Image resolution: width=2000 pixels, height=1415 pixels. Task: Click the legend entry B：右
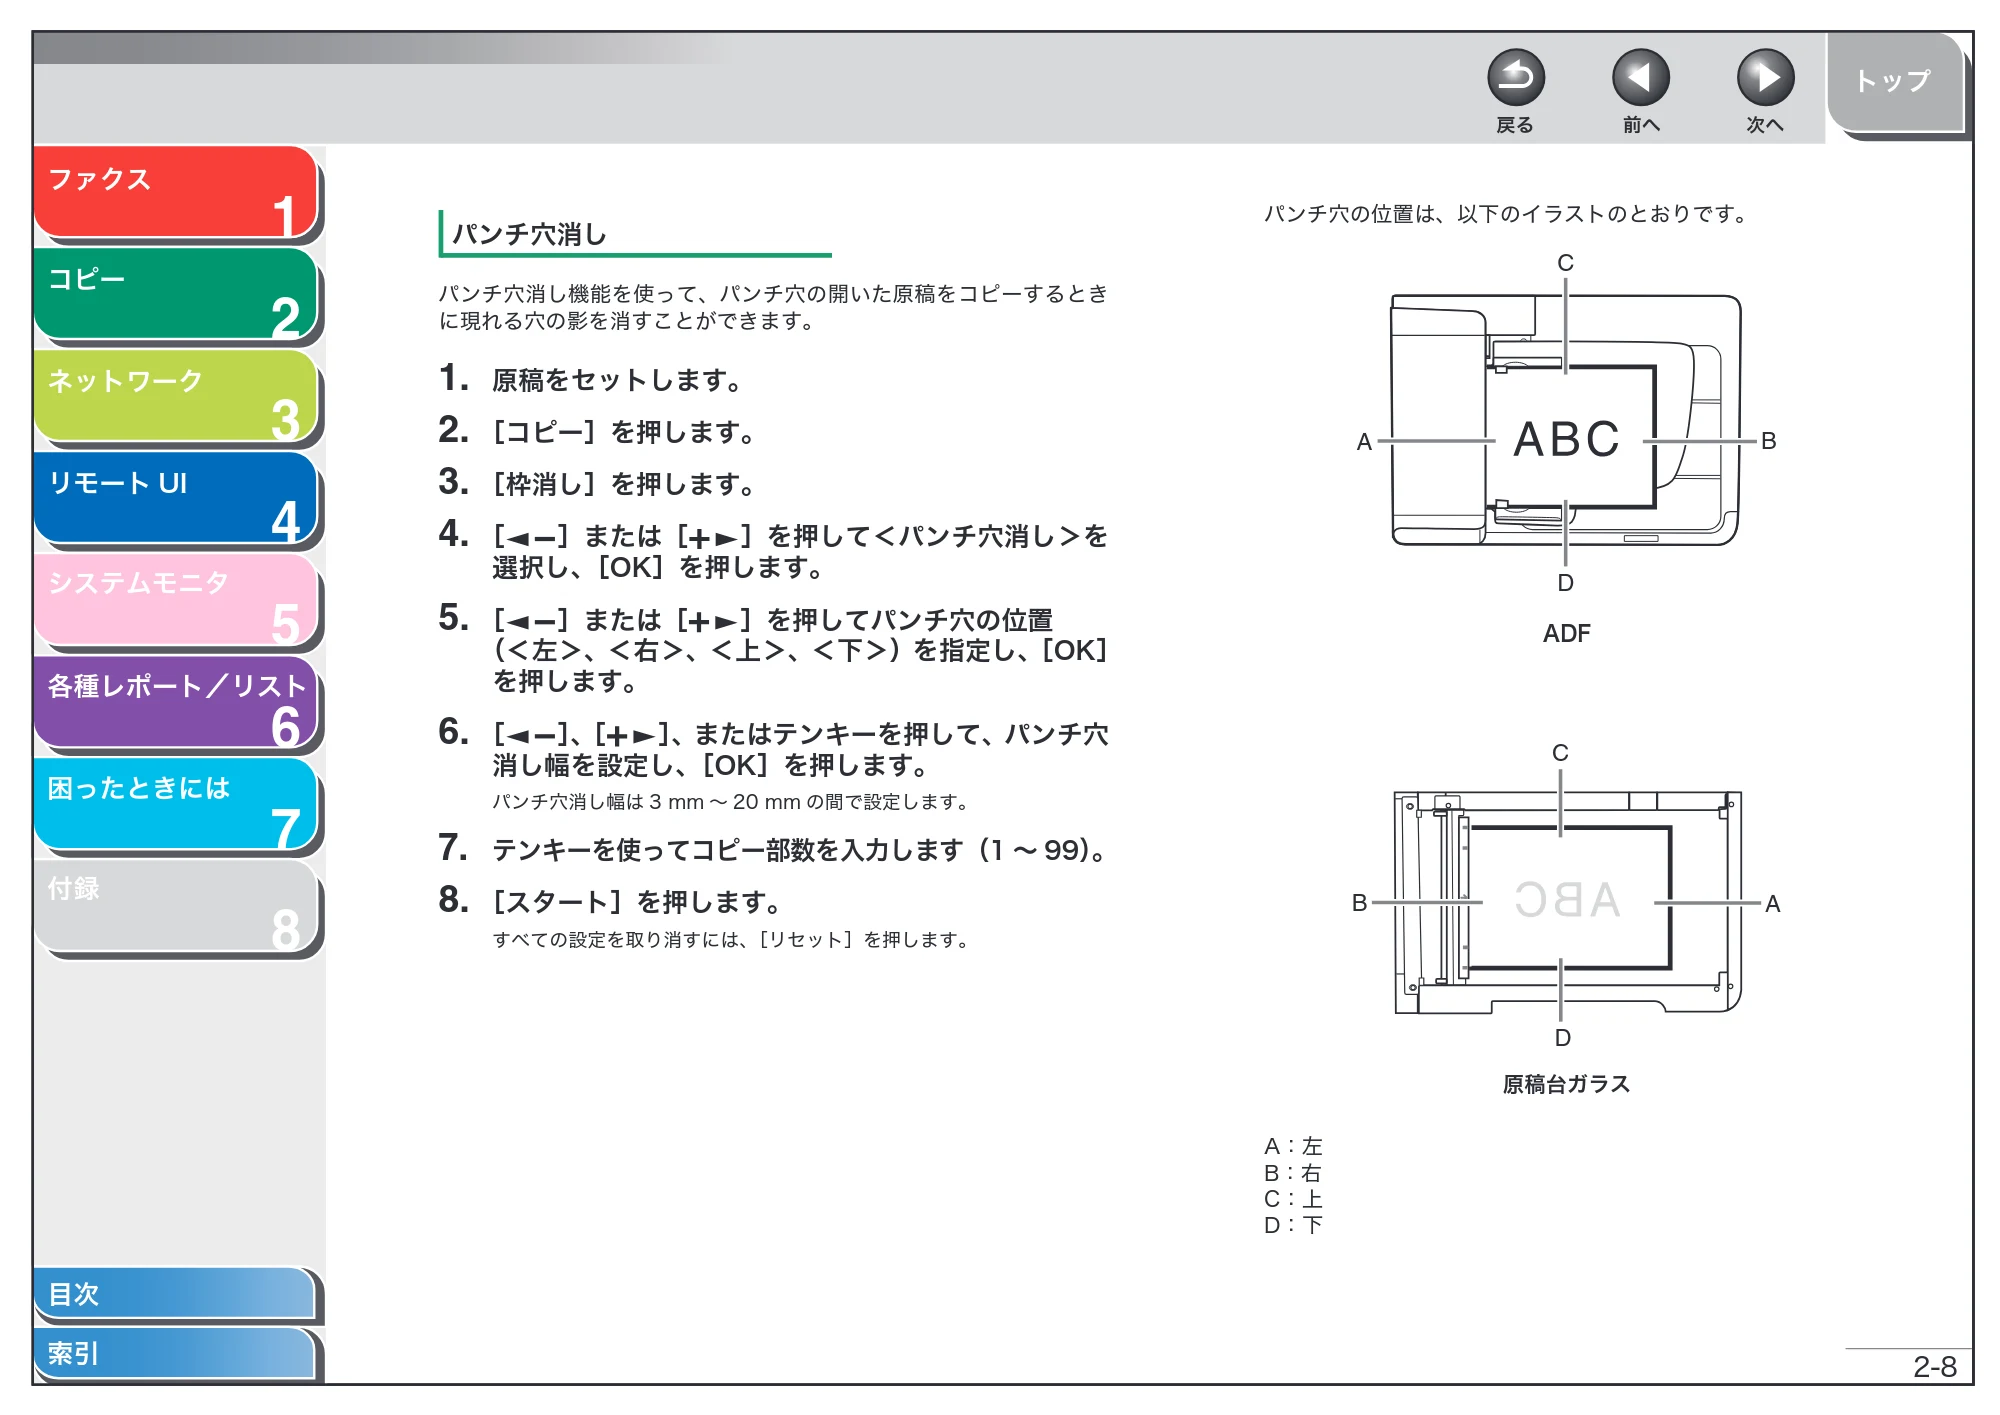coord(1293,1172)
